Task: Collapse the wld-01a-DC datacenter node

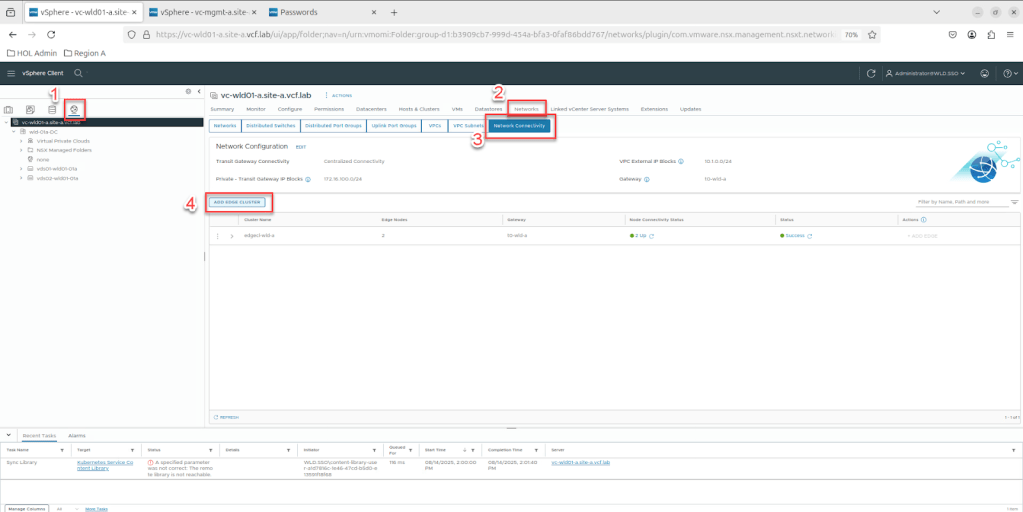Action: [x=14, y=131]
